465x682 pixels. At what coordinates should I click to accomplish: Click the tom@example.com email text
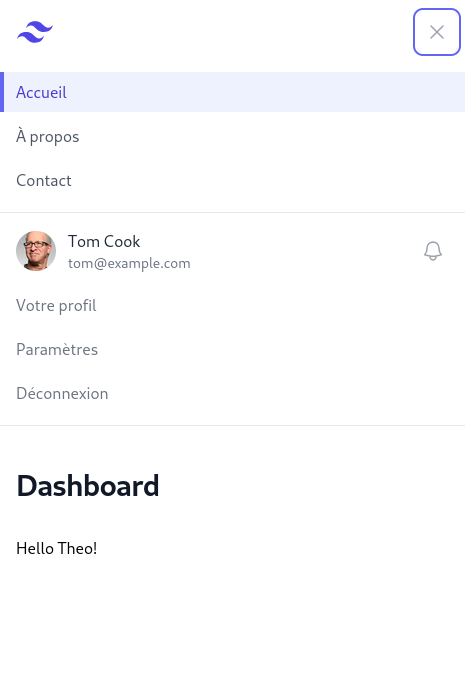[129, 264]
